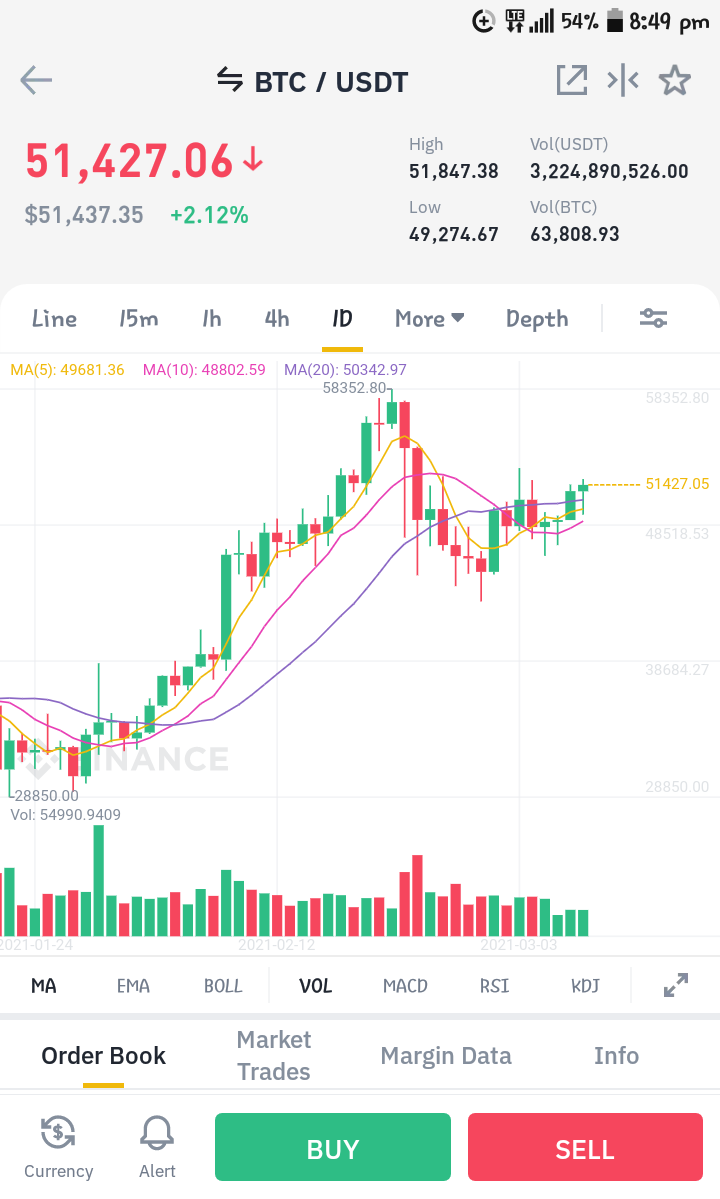Viewport: 720px width, 1199px height.
Task: Expand chart to fullscreen
Action: coord(676,985)
